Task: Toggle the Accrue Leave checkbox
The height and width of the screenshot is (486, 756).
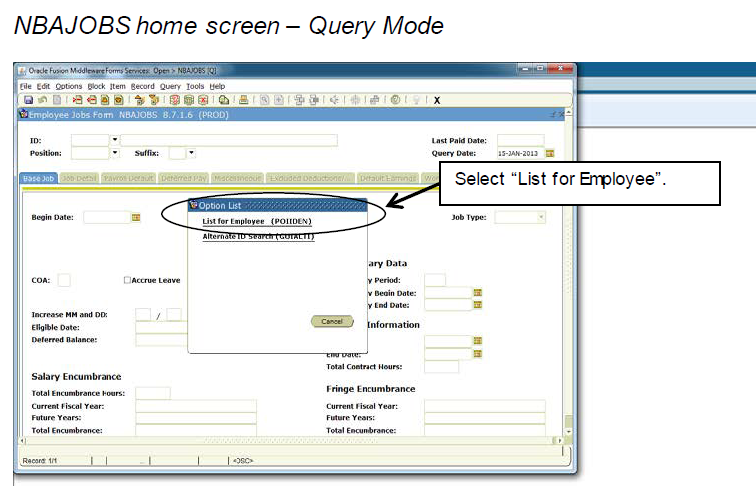Action: point(127,281)
